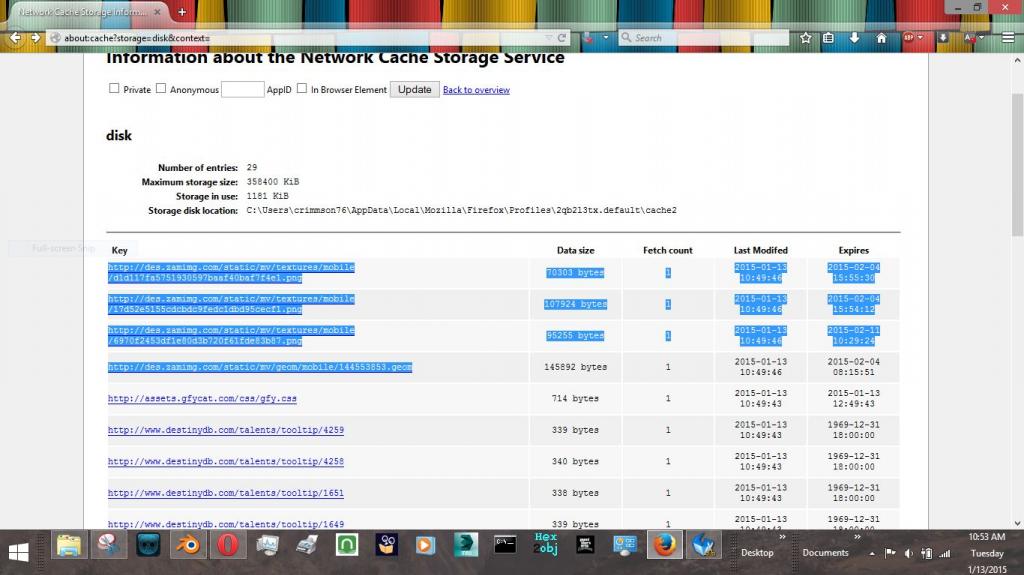Enable the Private checkbox

point(114,88)
